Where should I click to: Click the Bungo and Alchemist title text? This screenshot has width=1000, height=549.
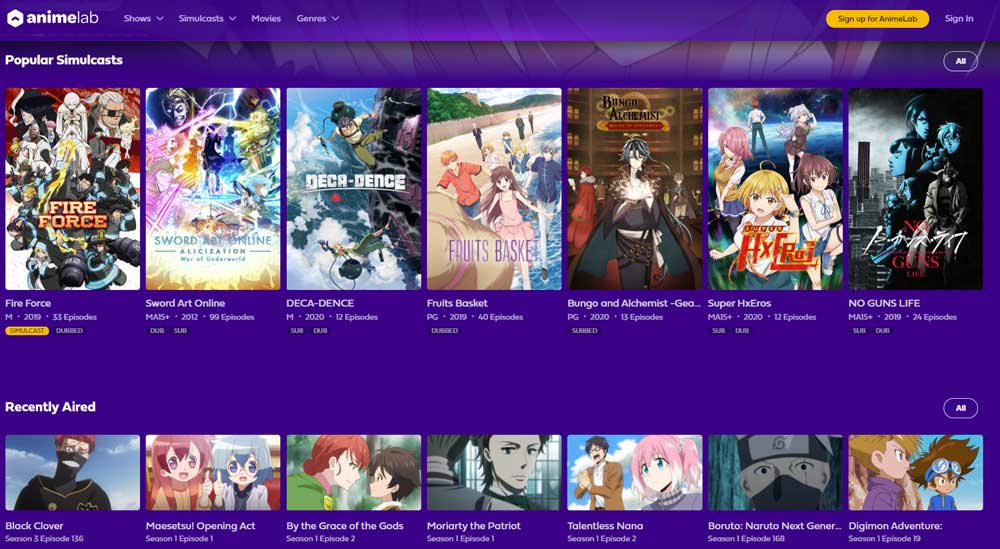(x=634, y=303)
